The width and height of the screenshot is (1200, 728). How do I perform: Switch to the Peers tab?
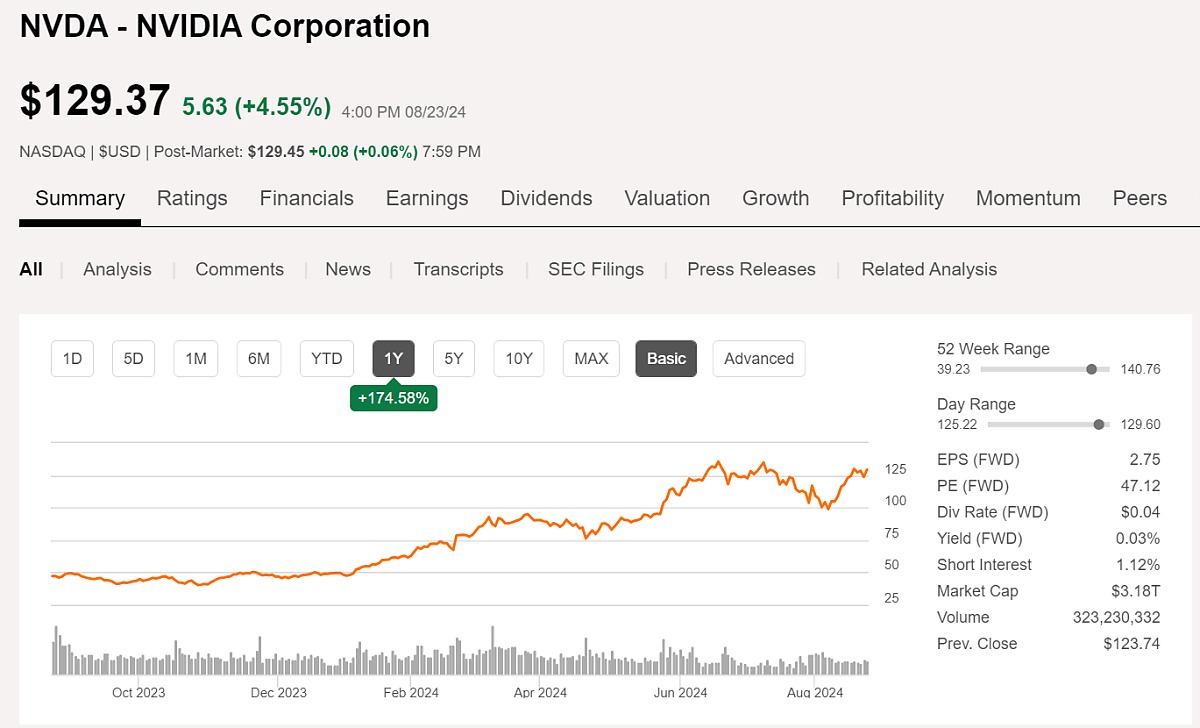coord(1140,198)
